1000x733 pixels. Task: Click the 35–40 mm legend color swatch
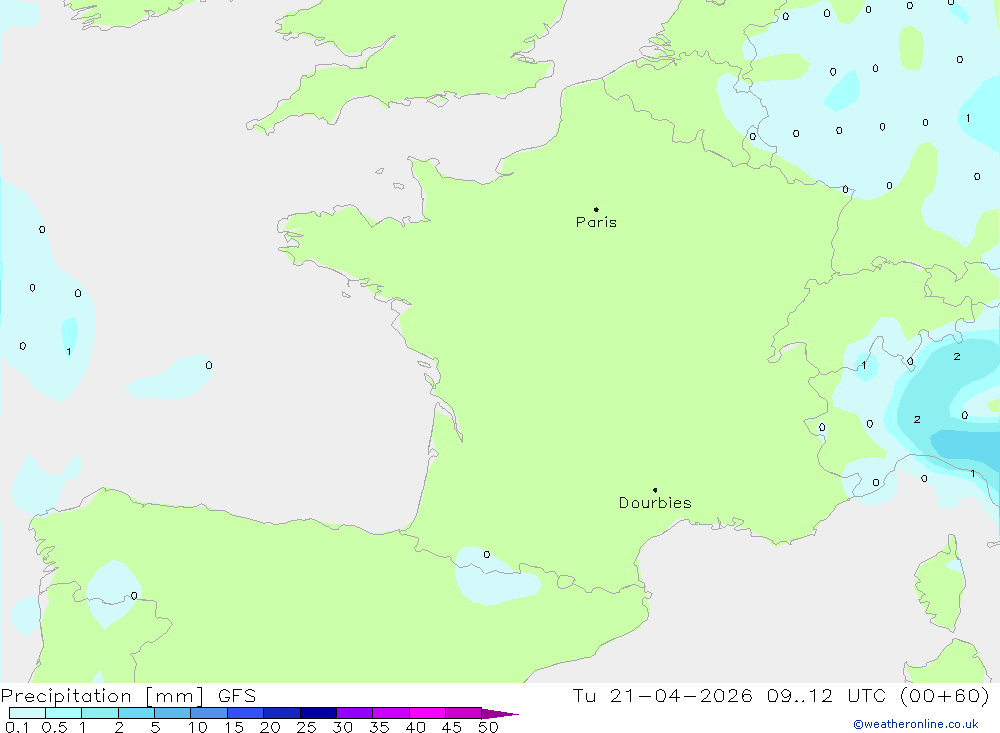pos(391,713)
